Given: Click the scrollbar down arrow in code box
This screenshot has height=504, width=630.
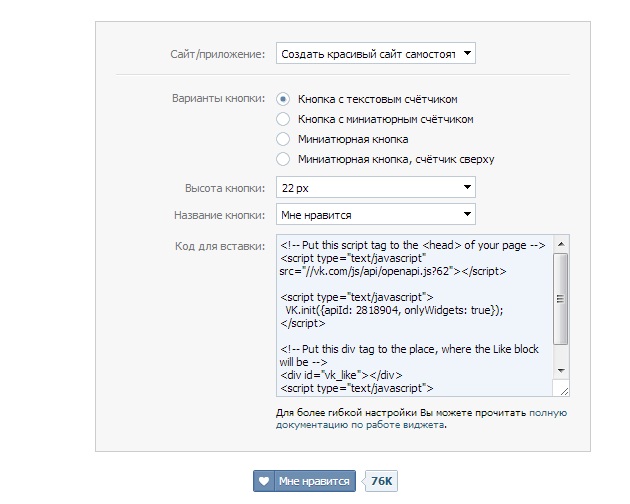Looking at the screenshot, I should [x=562, y=376].
